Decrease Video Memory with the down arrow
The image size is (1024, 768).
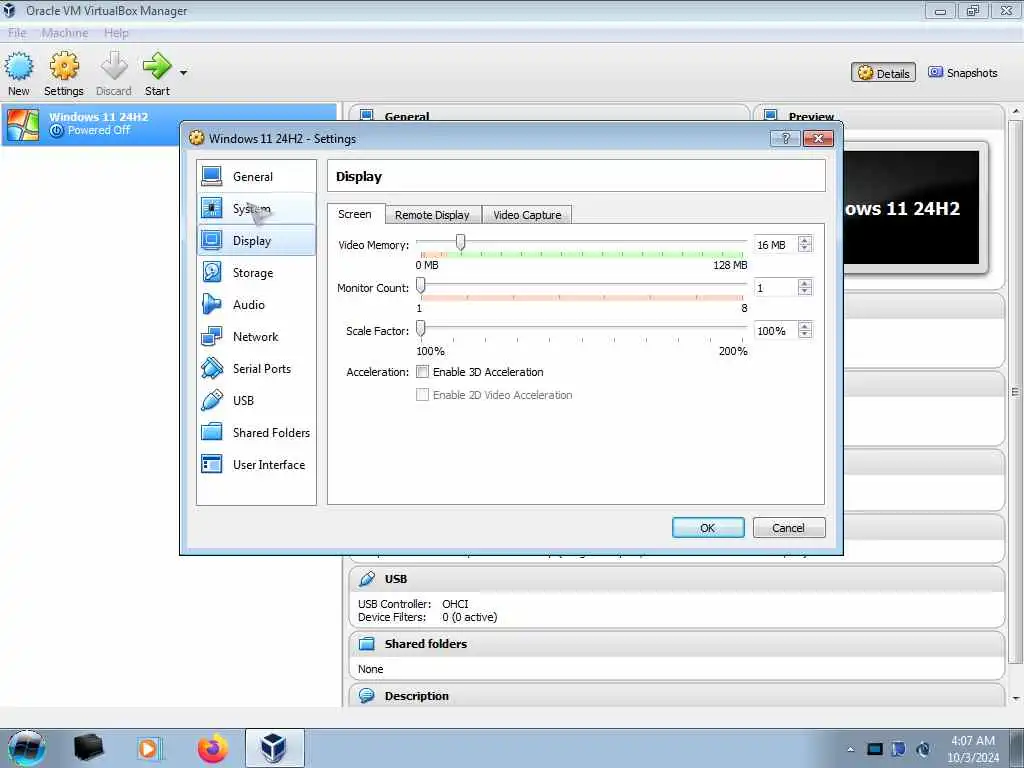[805, 249]
